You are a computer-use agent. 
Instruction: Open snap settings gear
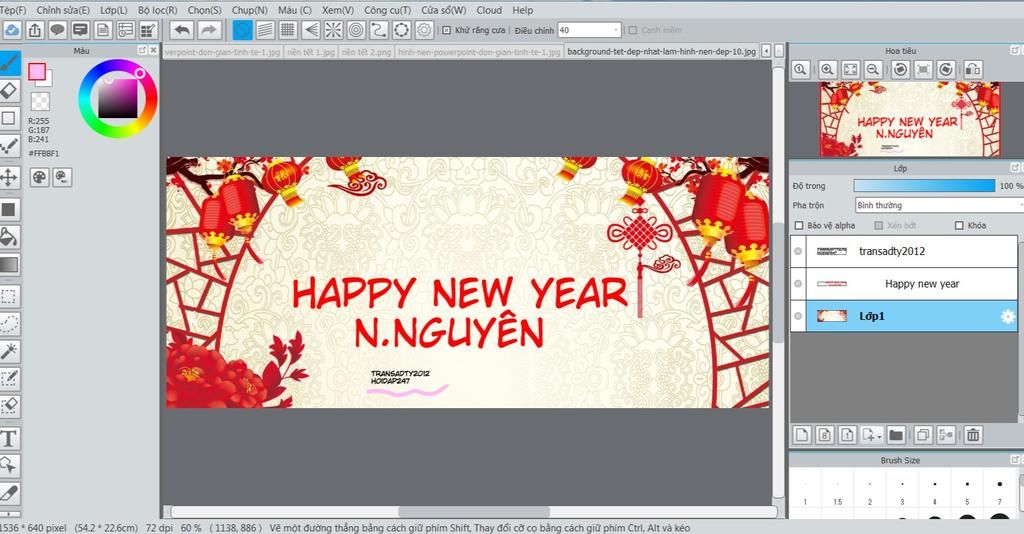pos(424,30)
